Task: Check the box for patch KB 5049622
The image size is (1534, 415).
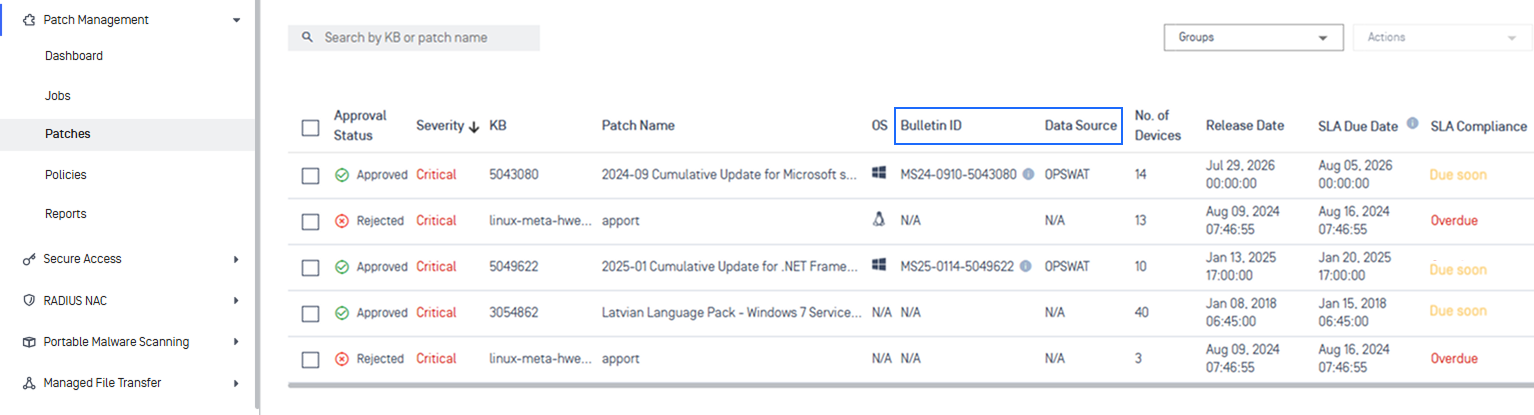Action: 310,268
